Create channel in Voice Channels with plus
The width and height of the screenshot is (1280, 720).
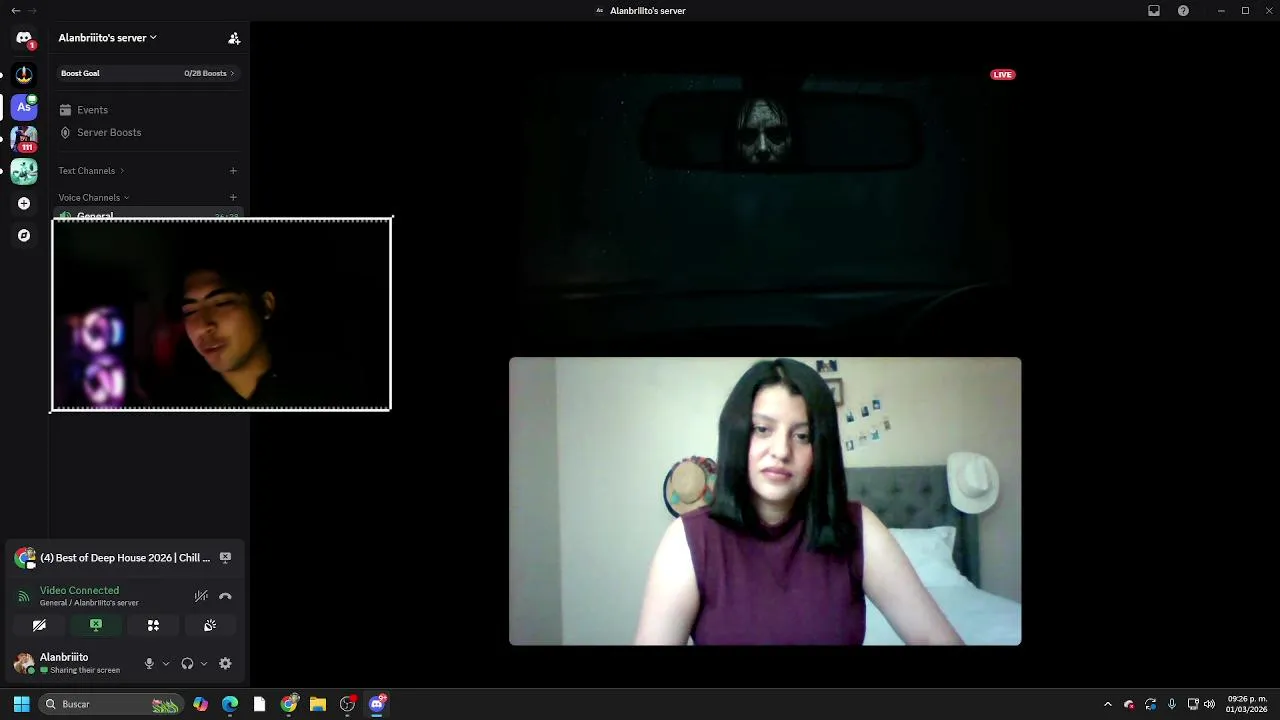(x=233, y=198)
